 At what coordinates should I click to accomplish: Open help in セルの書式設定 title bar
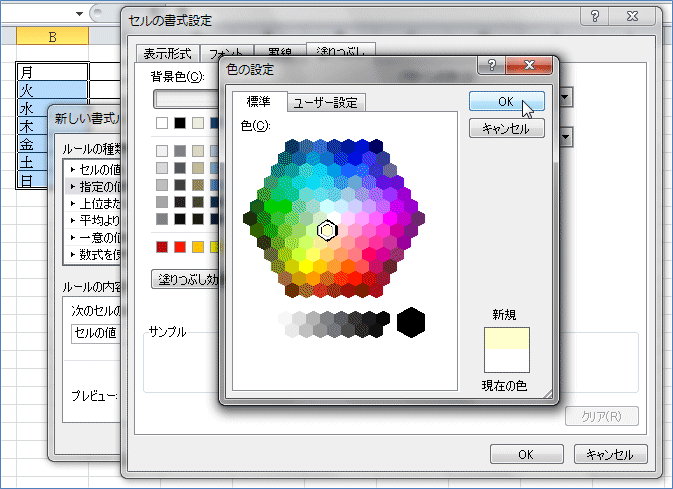(x=595, y=16)
